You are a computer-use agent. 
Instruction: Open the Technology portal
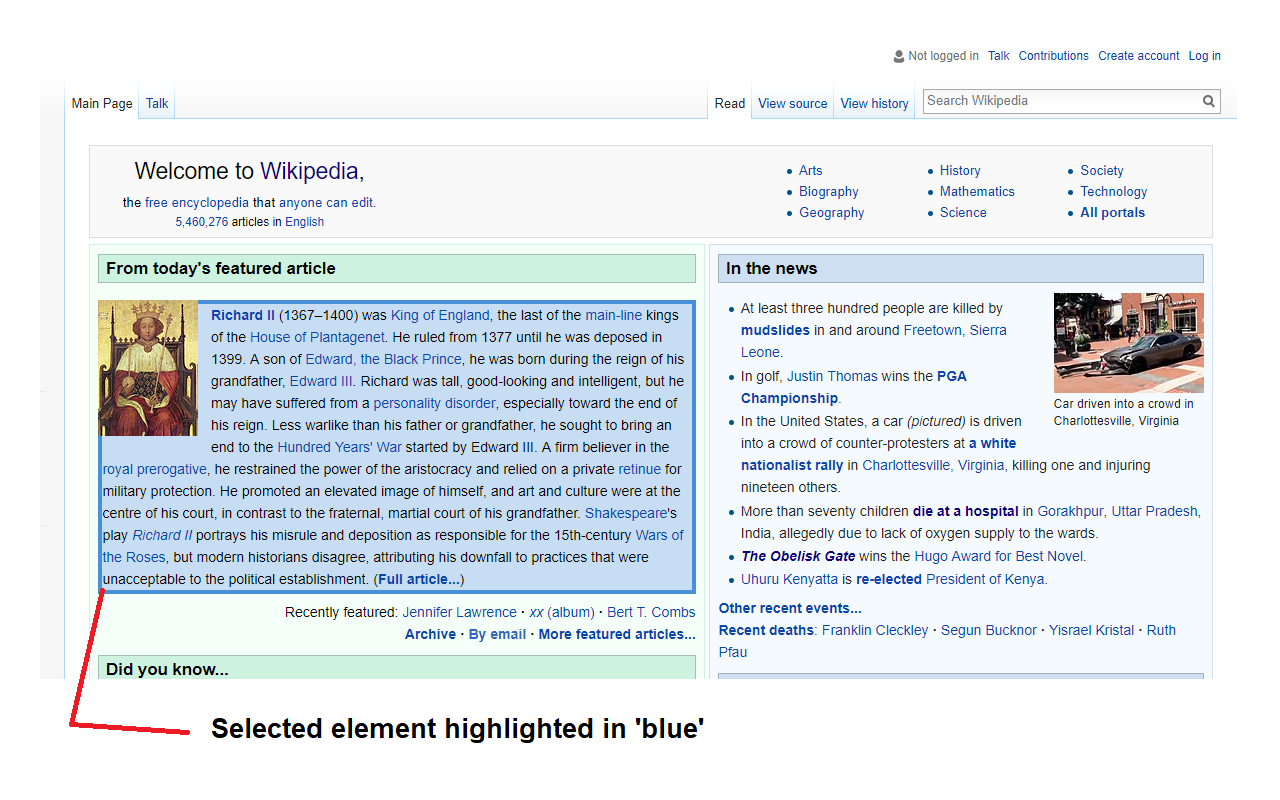pyautogui.click(x=1114, y=192)
